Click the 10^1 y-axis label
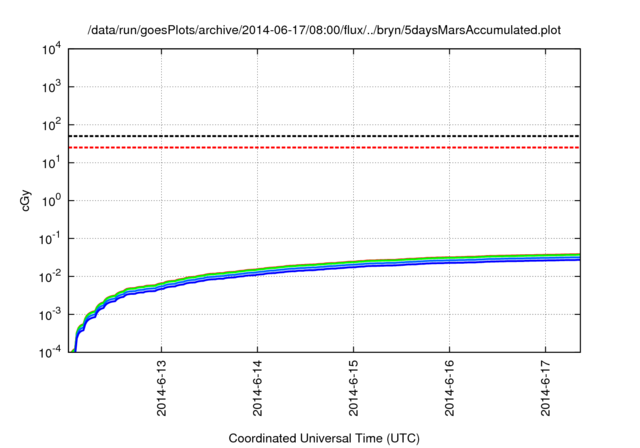This screenshot has height=448, width=640. click(51, 164)
